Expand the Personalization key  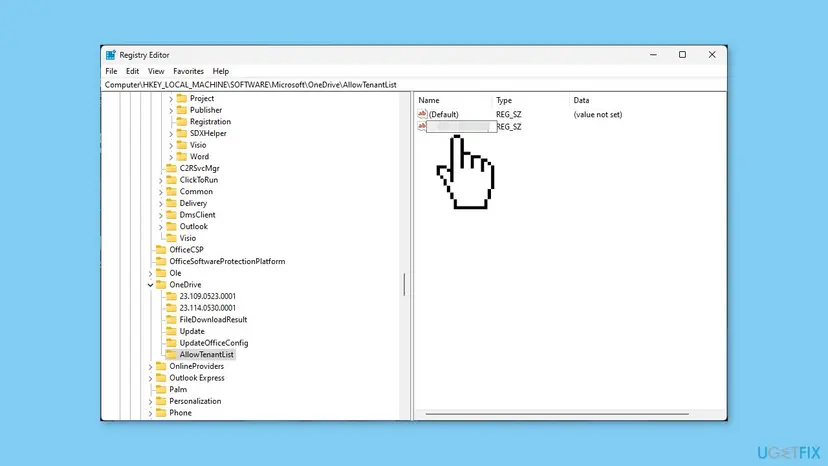pyautogui.click(x=150, y=401)
